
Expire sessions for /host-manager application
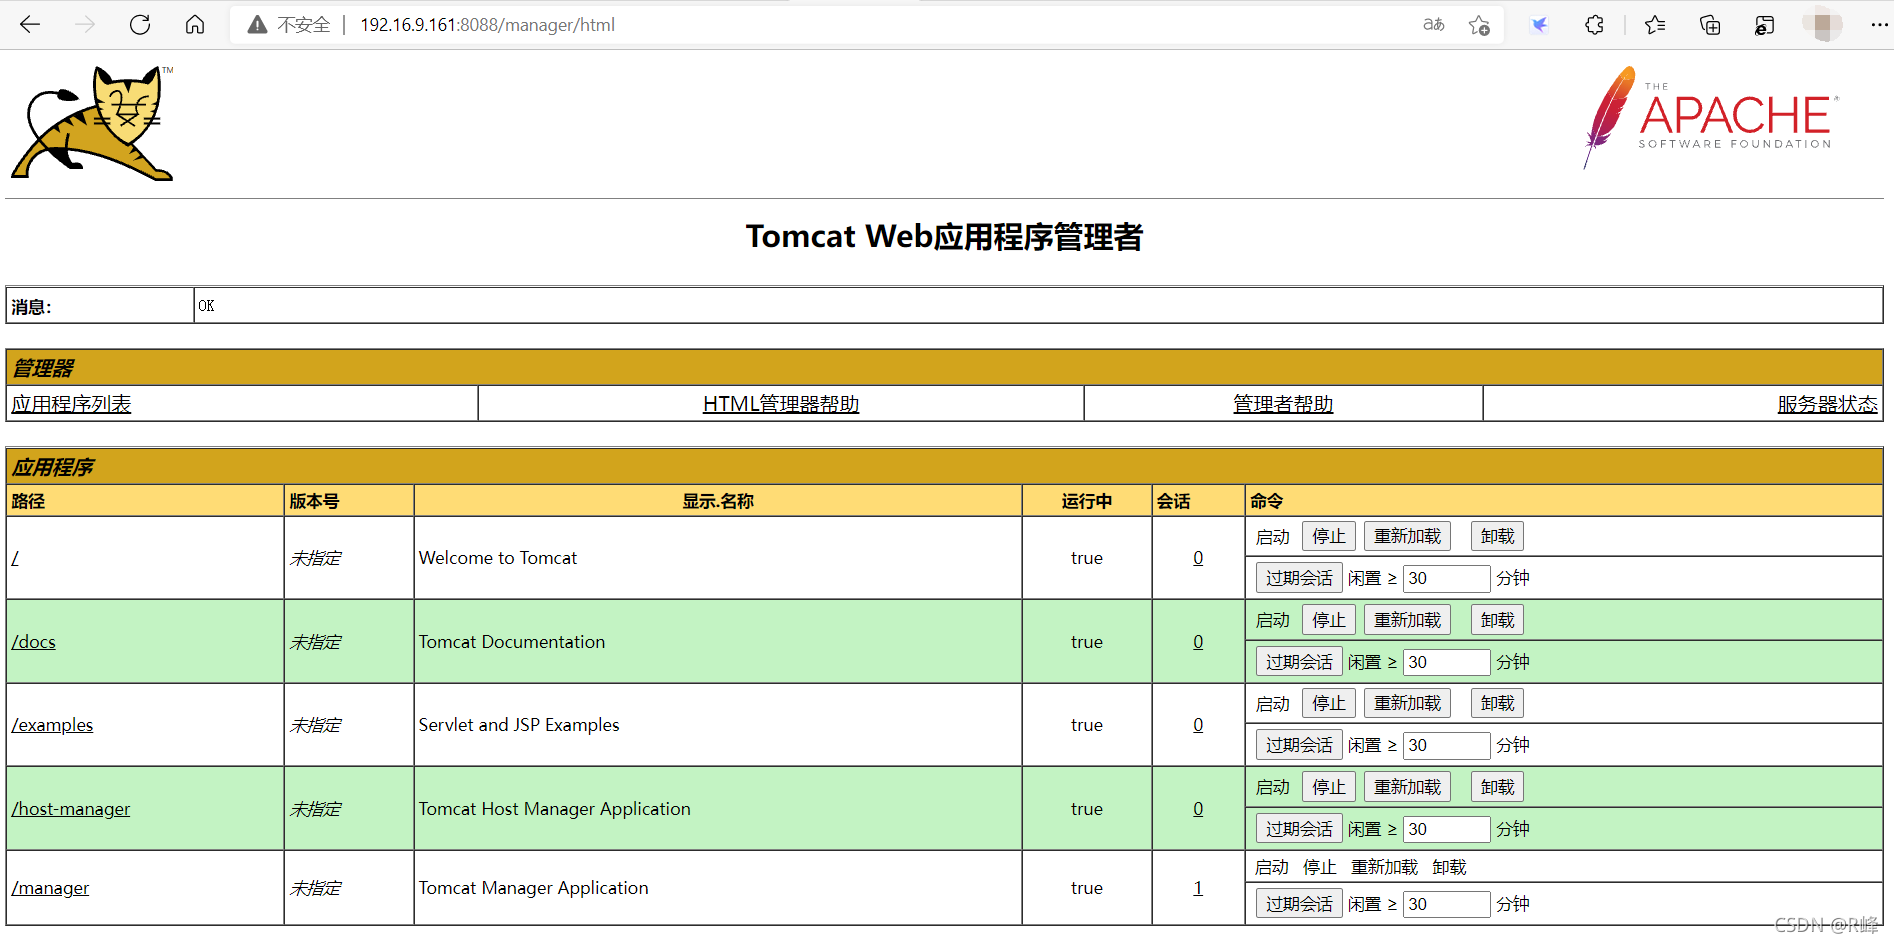(1298, 828)
